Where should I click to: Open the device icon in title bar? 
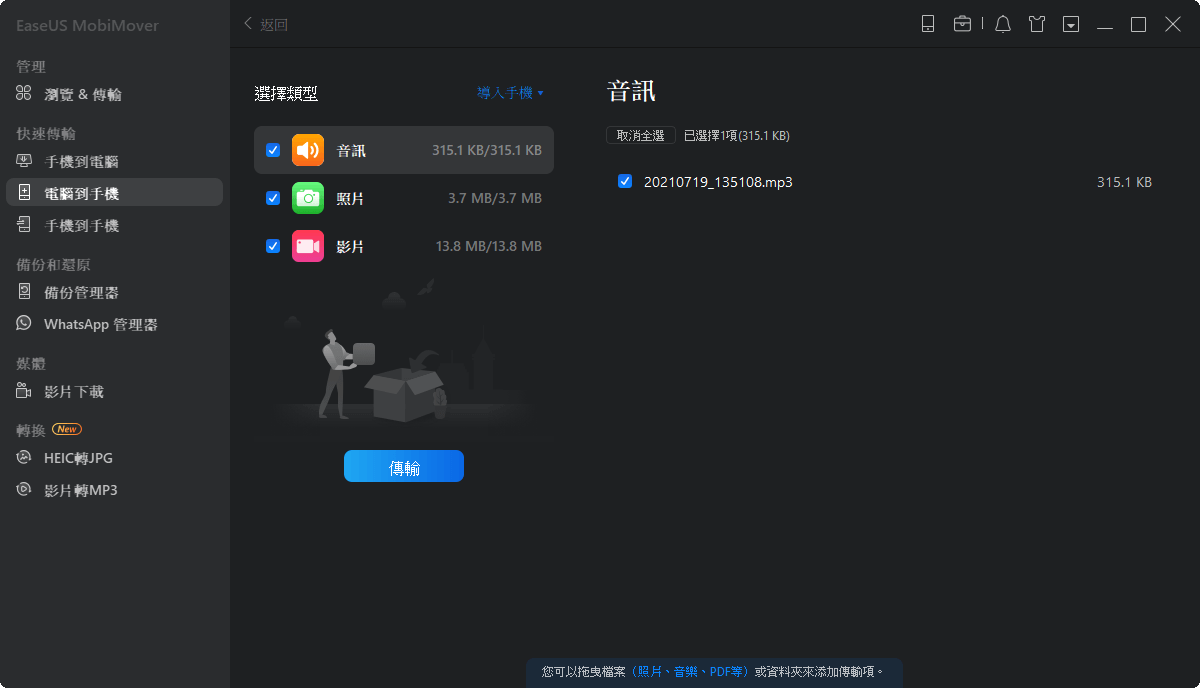point(928,24)
